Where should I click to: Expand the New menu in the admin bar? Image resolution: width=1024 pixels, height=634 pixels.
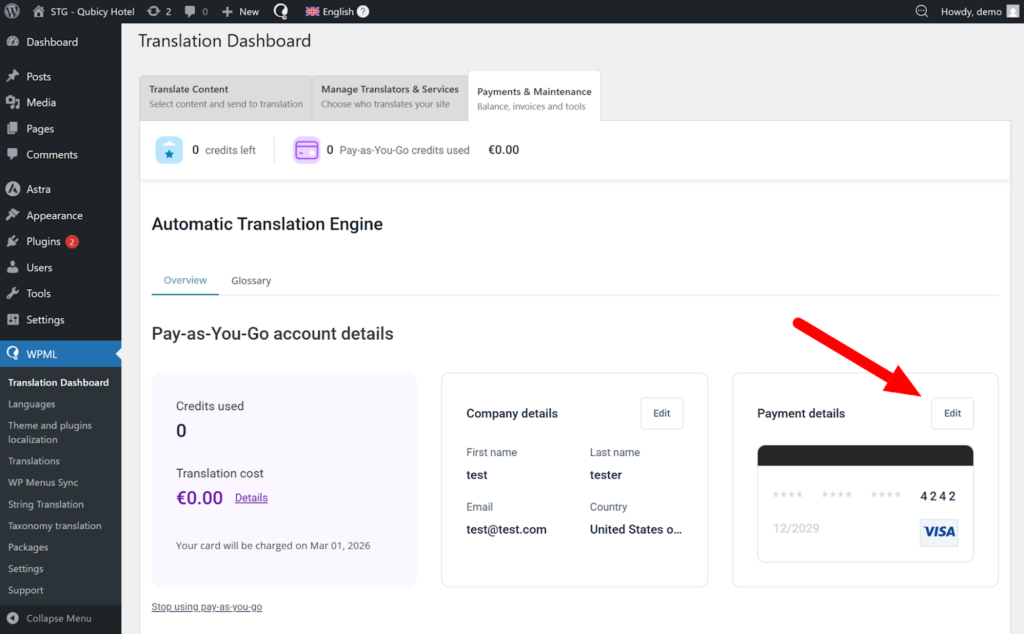point(239,11)
